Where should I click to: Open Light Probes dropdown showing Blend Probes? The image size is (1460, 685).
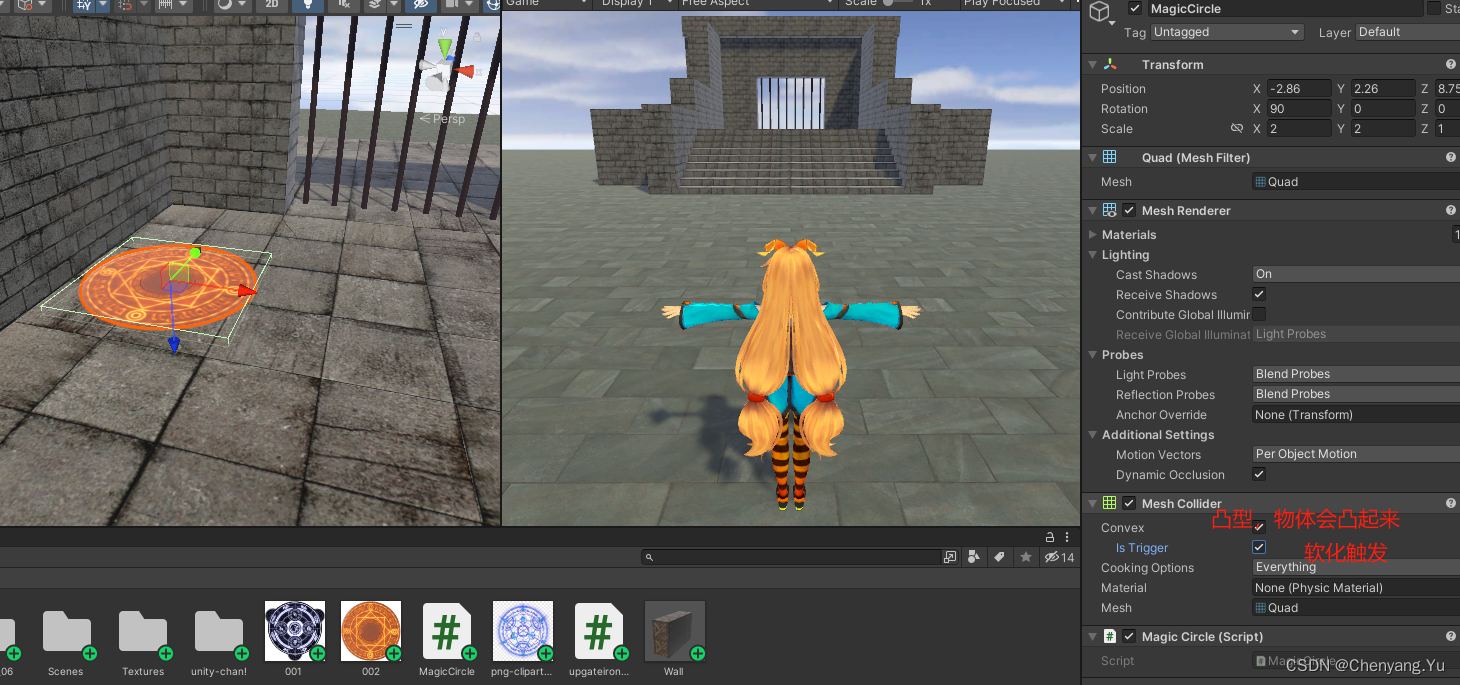1356,374
